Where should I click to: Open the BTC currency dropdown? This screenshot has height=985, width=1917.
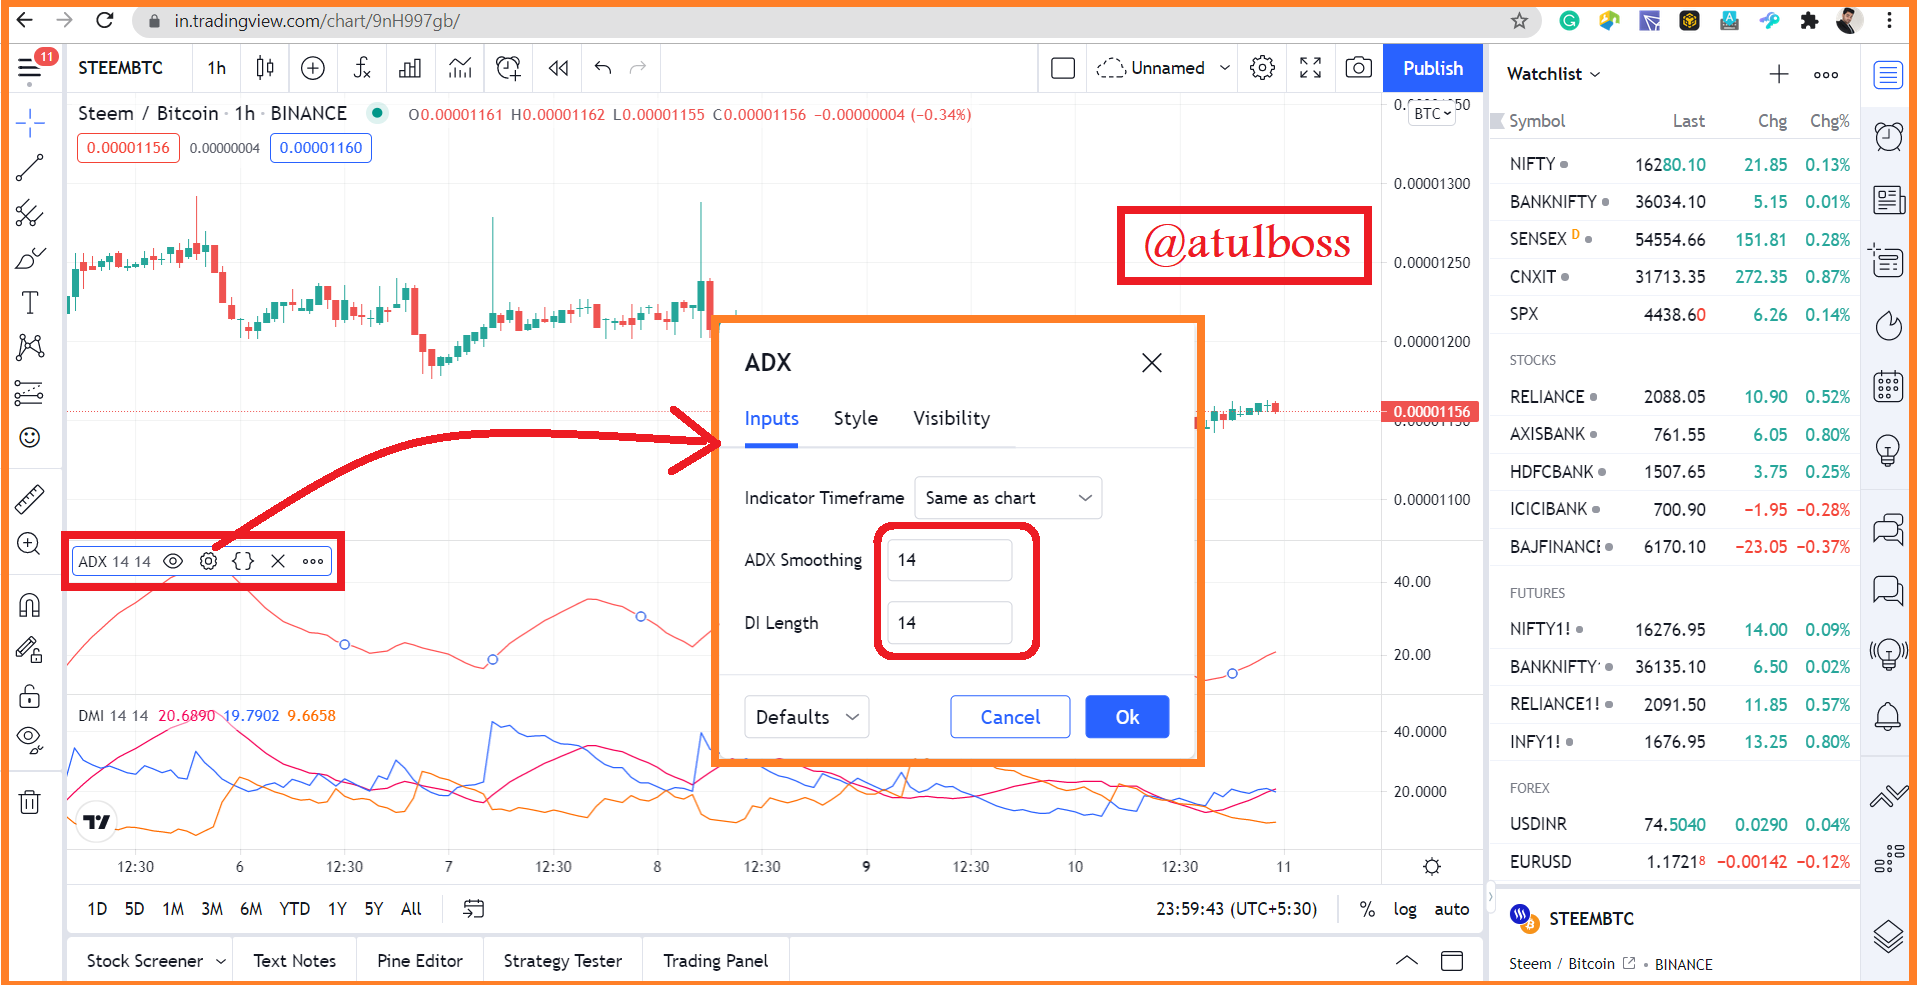click(x=1432, y=114)
